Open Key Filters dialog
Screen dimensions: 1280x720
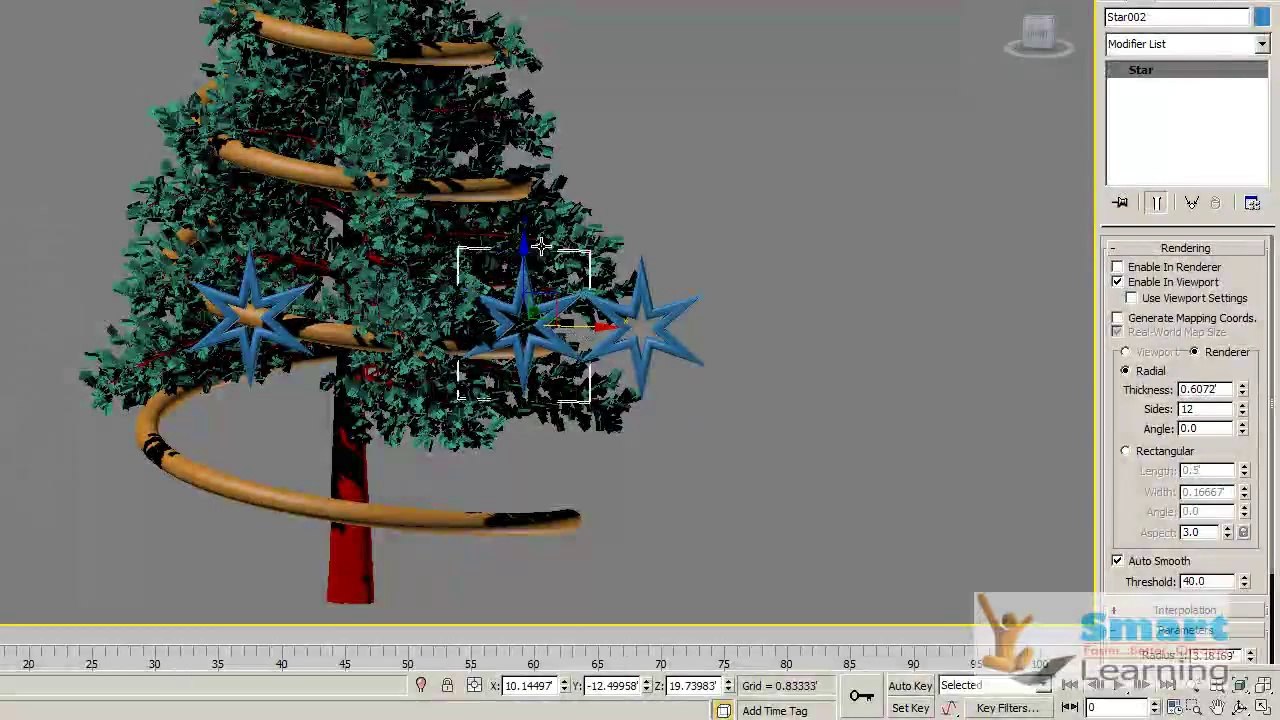pos(1007,708)
